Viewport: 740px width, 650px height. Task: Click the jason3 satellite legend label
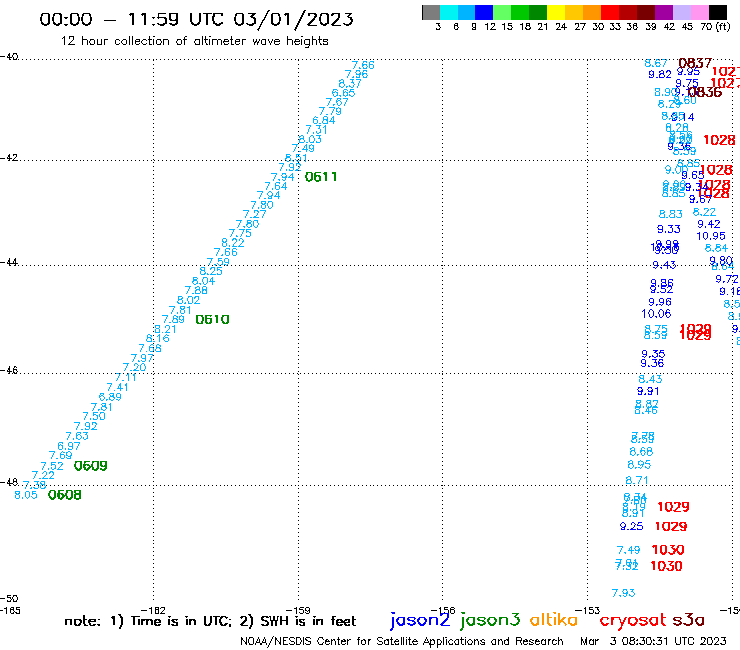[x=490, y=620]
